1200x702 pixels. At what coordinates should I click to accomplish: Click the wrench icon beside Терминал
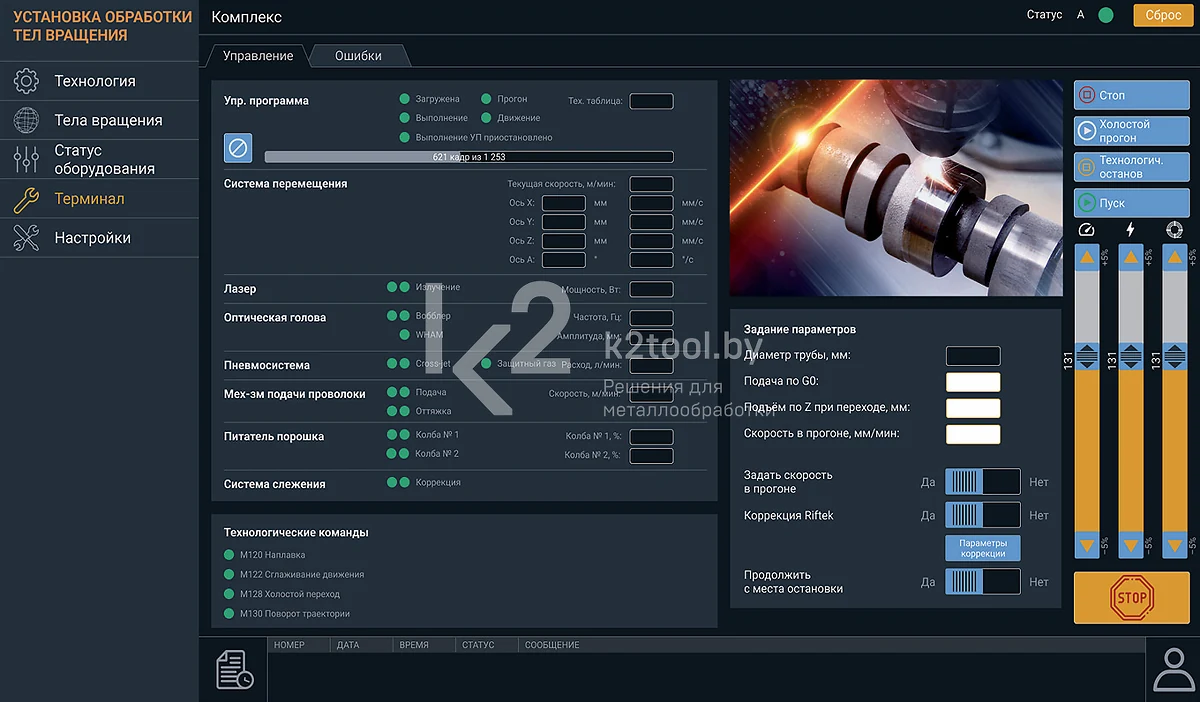click(26, 199)
